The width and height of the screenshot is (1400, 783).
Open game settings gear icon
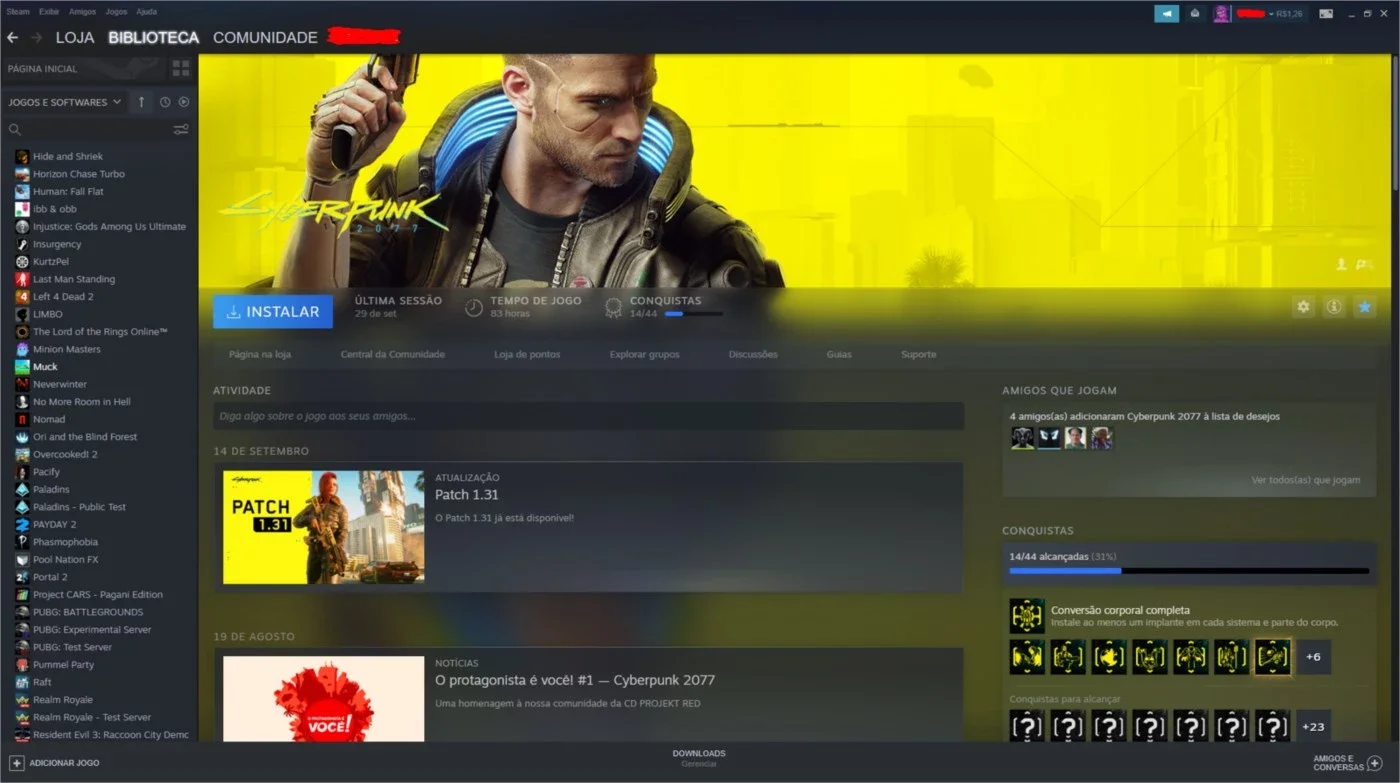(x=1303, y=307)
